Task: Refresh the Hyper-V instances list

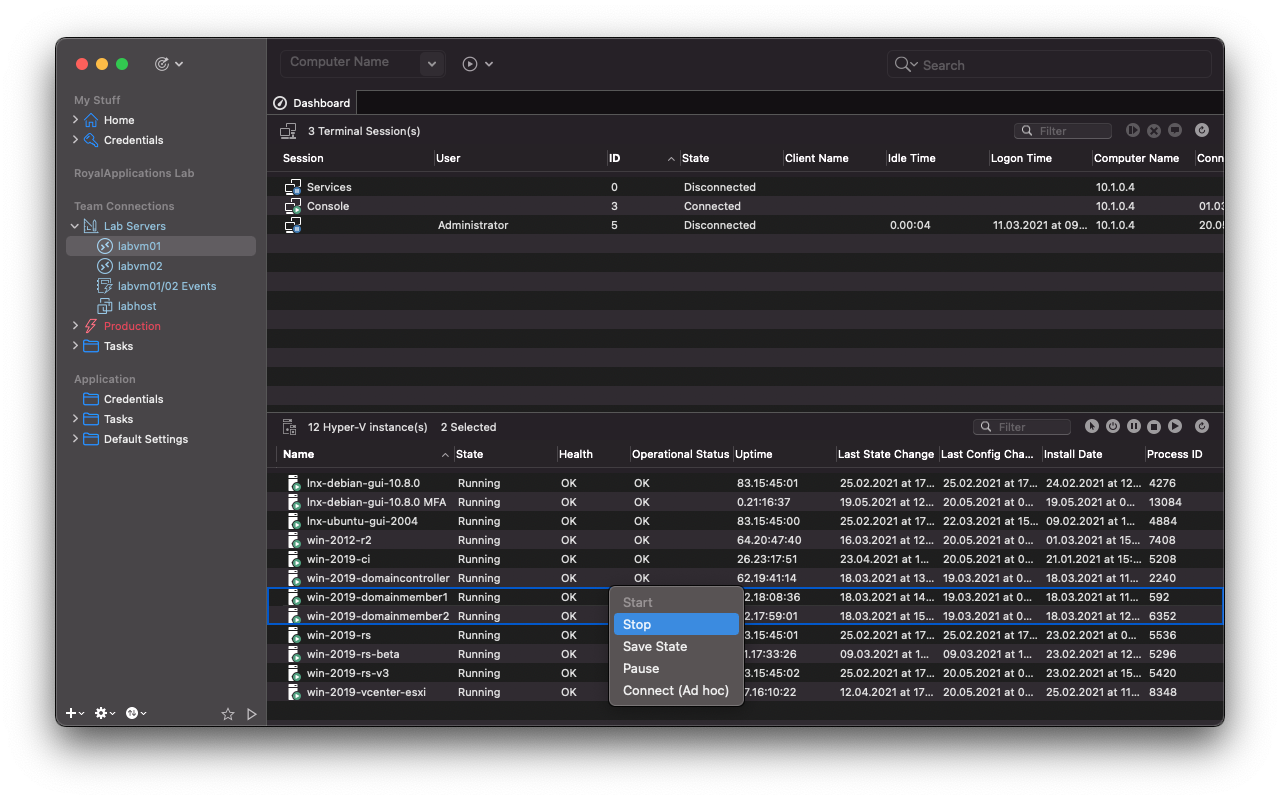Action: [x=1201, y=425]
